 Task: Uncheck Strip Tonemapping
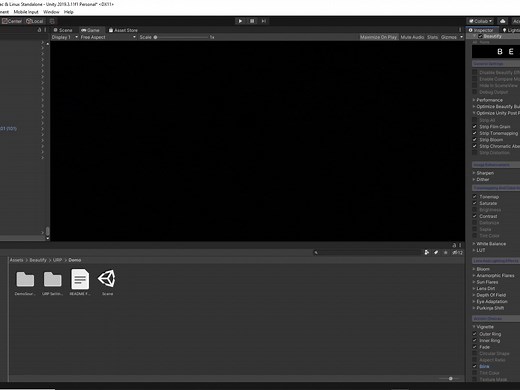(474, 133)
